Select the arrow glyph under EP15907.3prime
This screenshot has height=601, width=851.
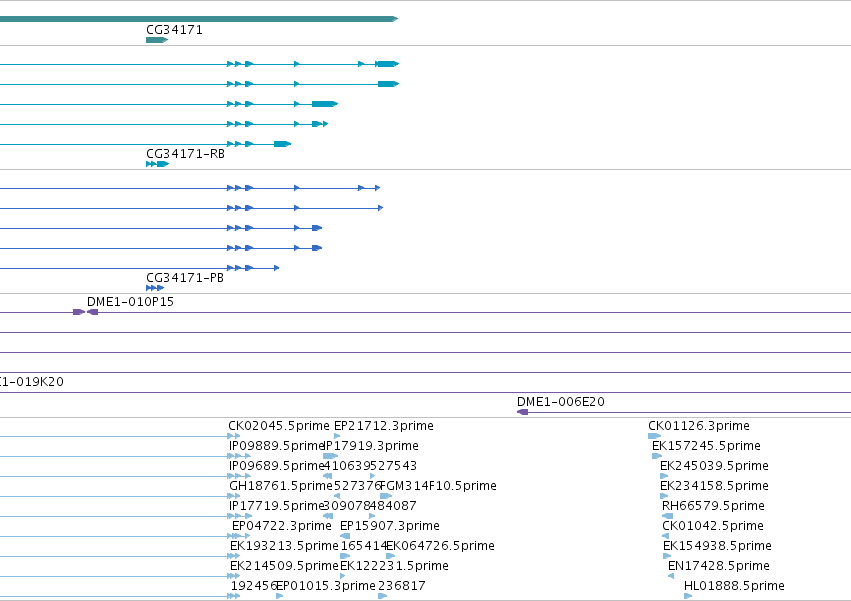point(345,536)
